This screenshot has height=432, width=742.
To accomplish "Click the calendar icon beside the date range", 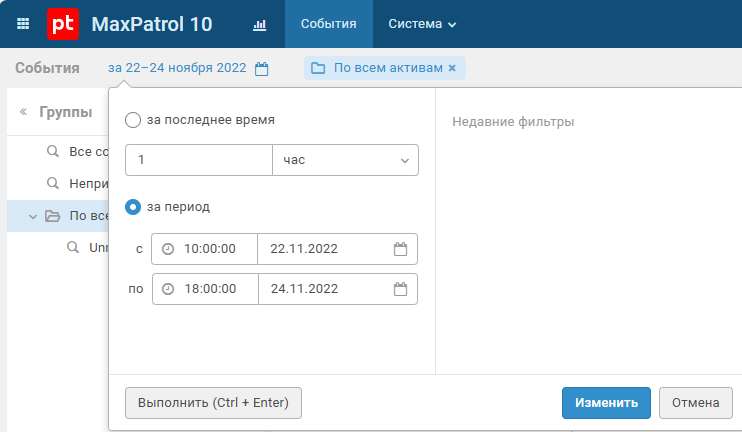I will coord(262,69).
